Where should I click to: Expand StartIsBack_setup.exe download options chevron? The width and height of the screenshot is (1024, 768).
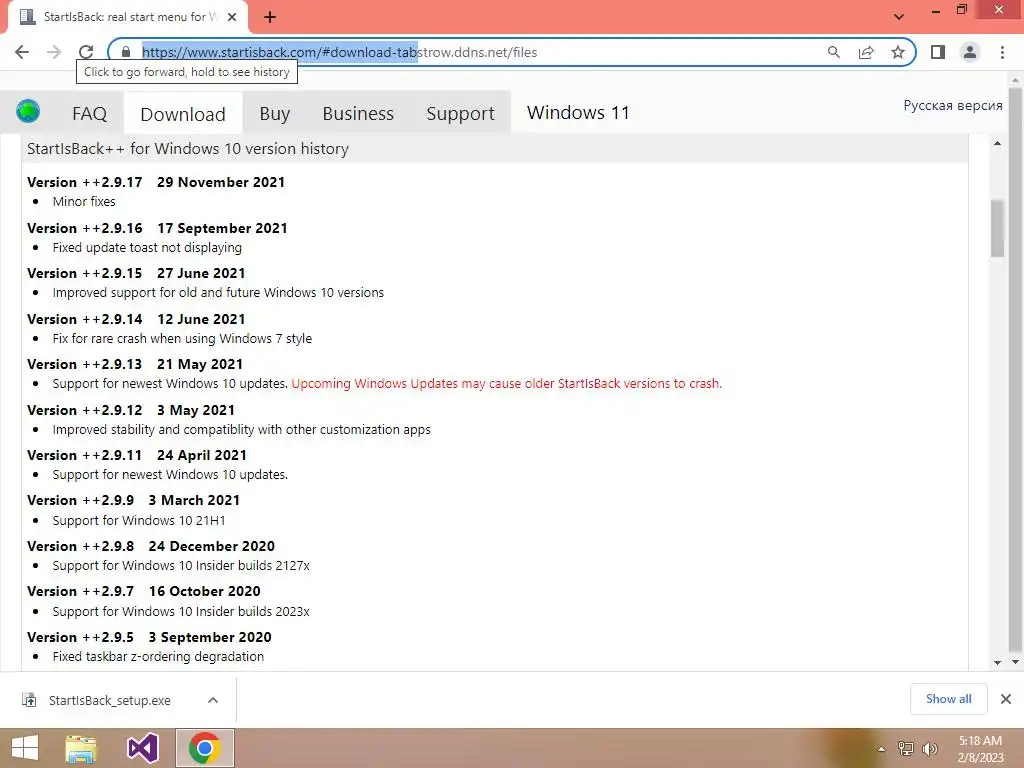(x=213, y=700)
